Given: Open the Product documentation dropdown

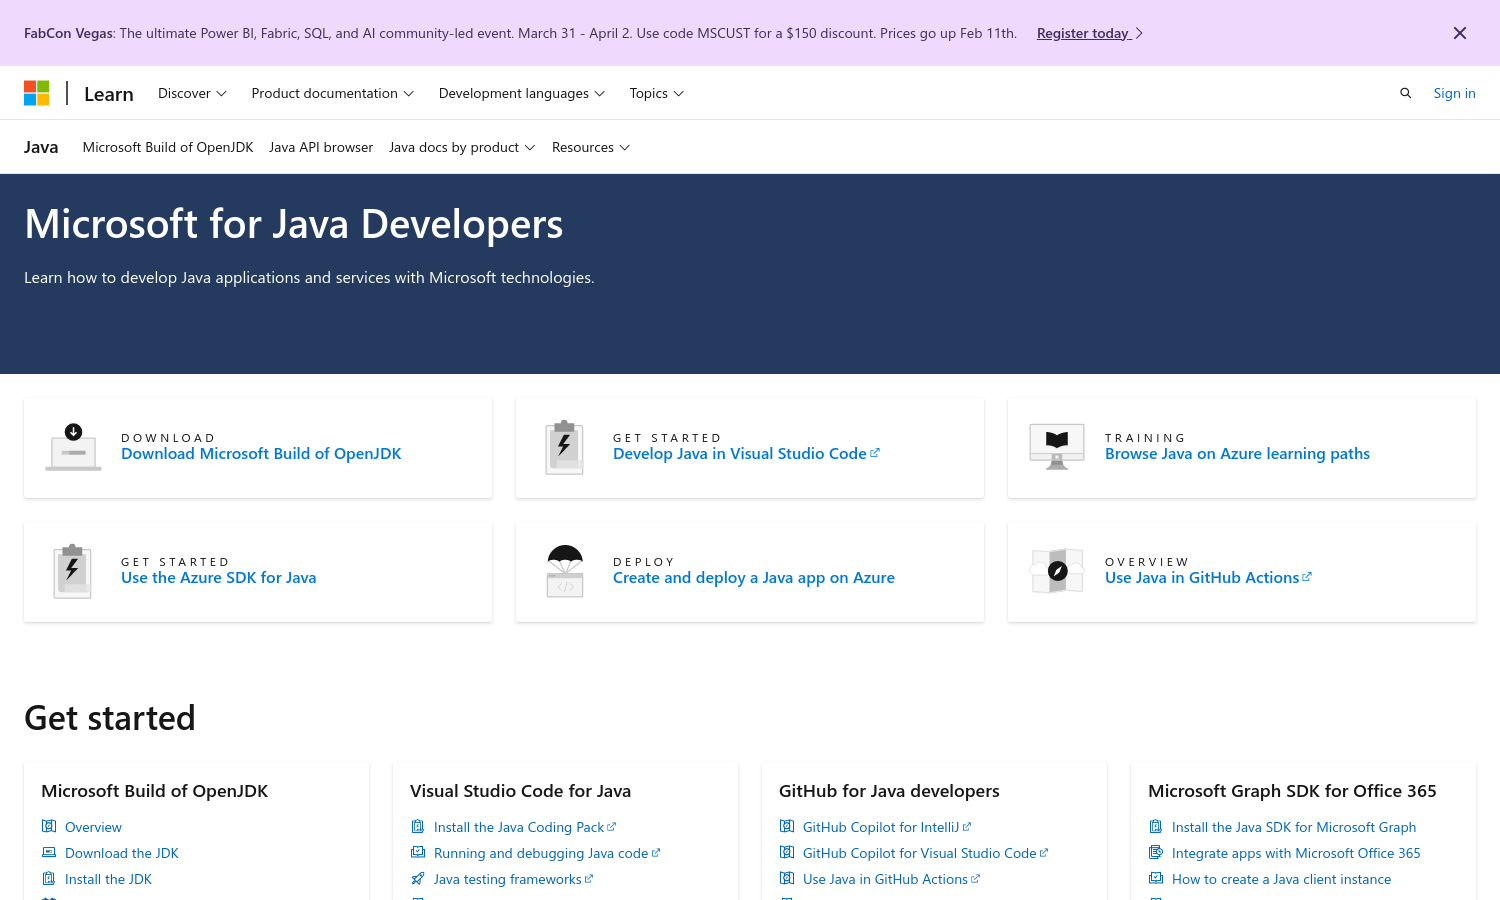Looking at the screenshot, I should click(x=332, y=93).
